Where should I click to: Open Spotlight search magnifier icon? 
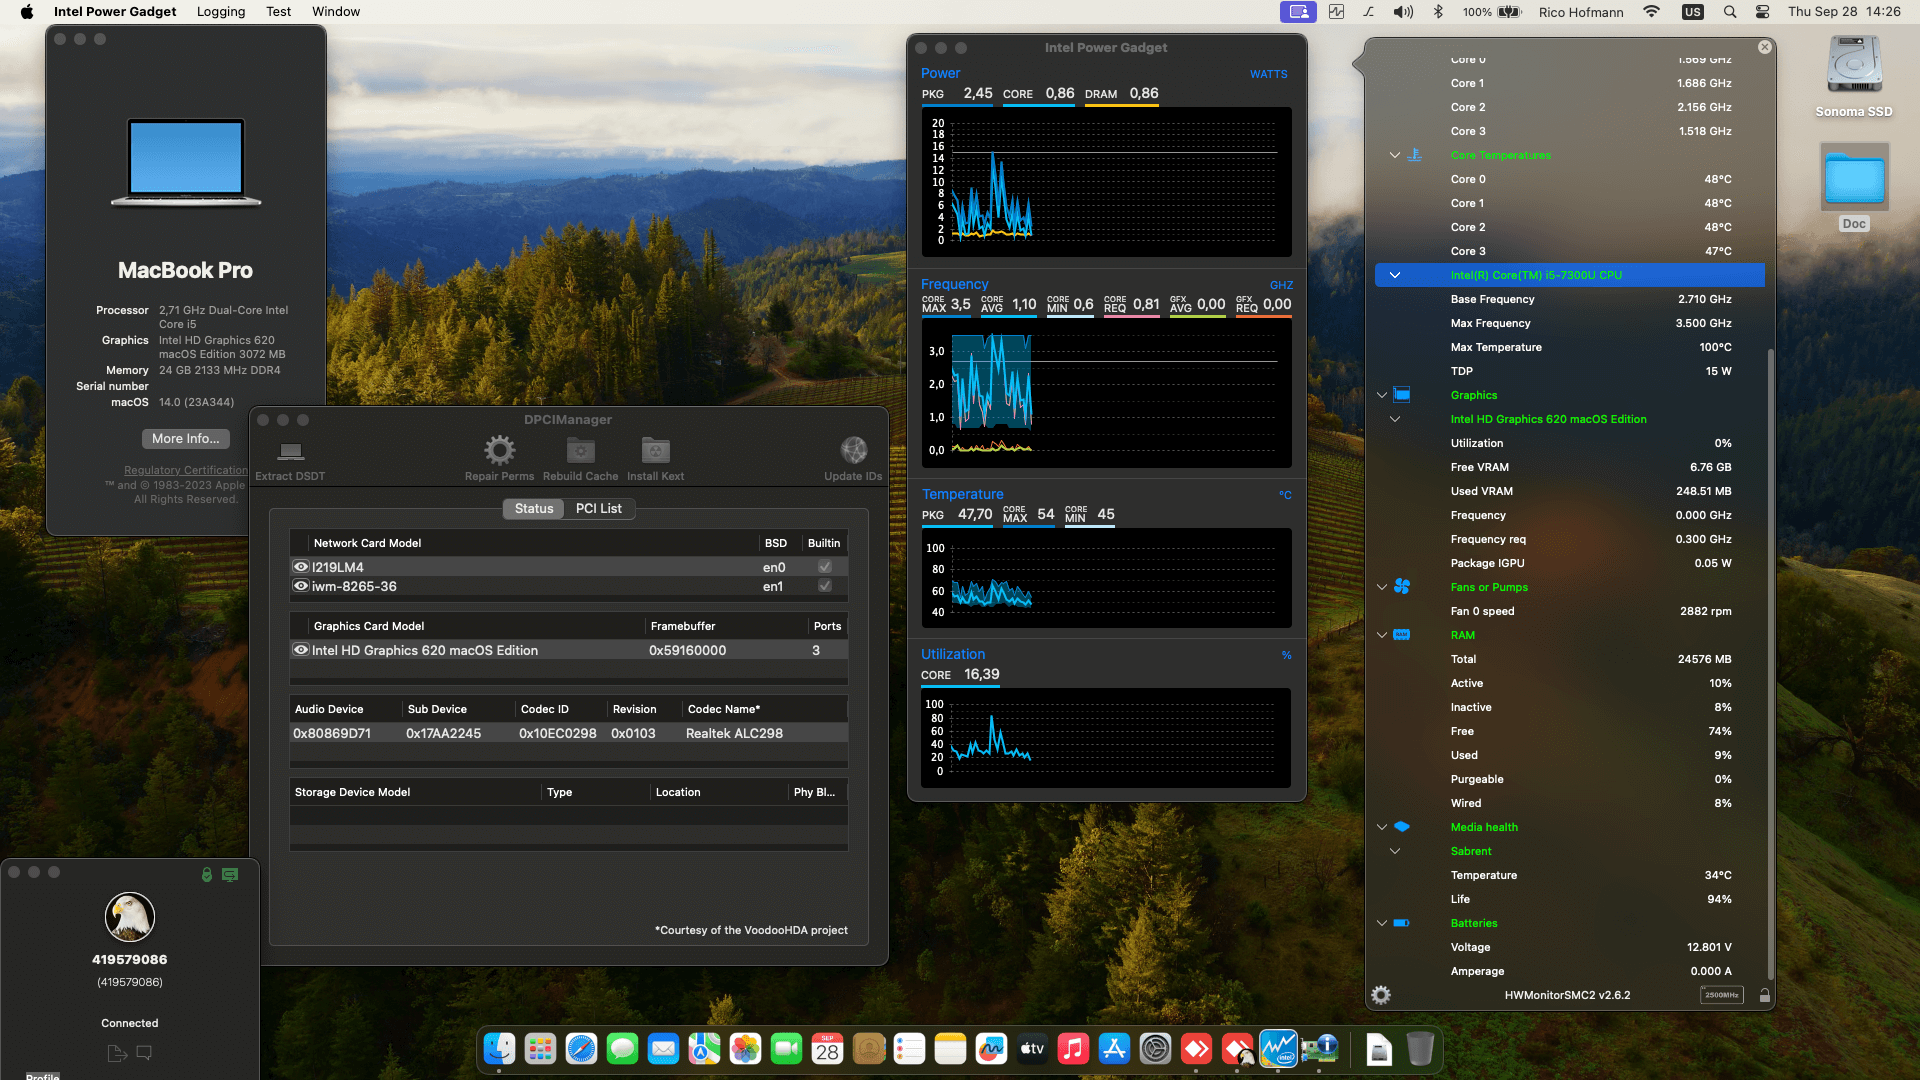click(1729, 12)
